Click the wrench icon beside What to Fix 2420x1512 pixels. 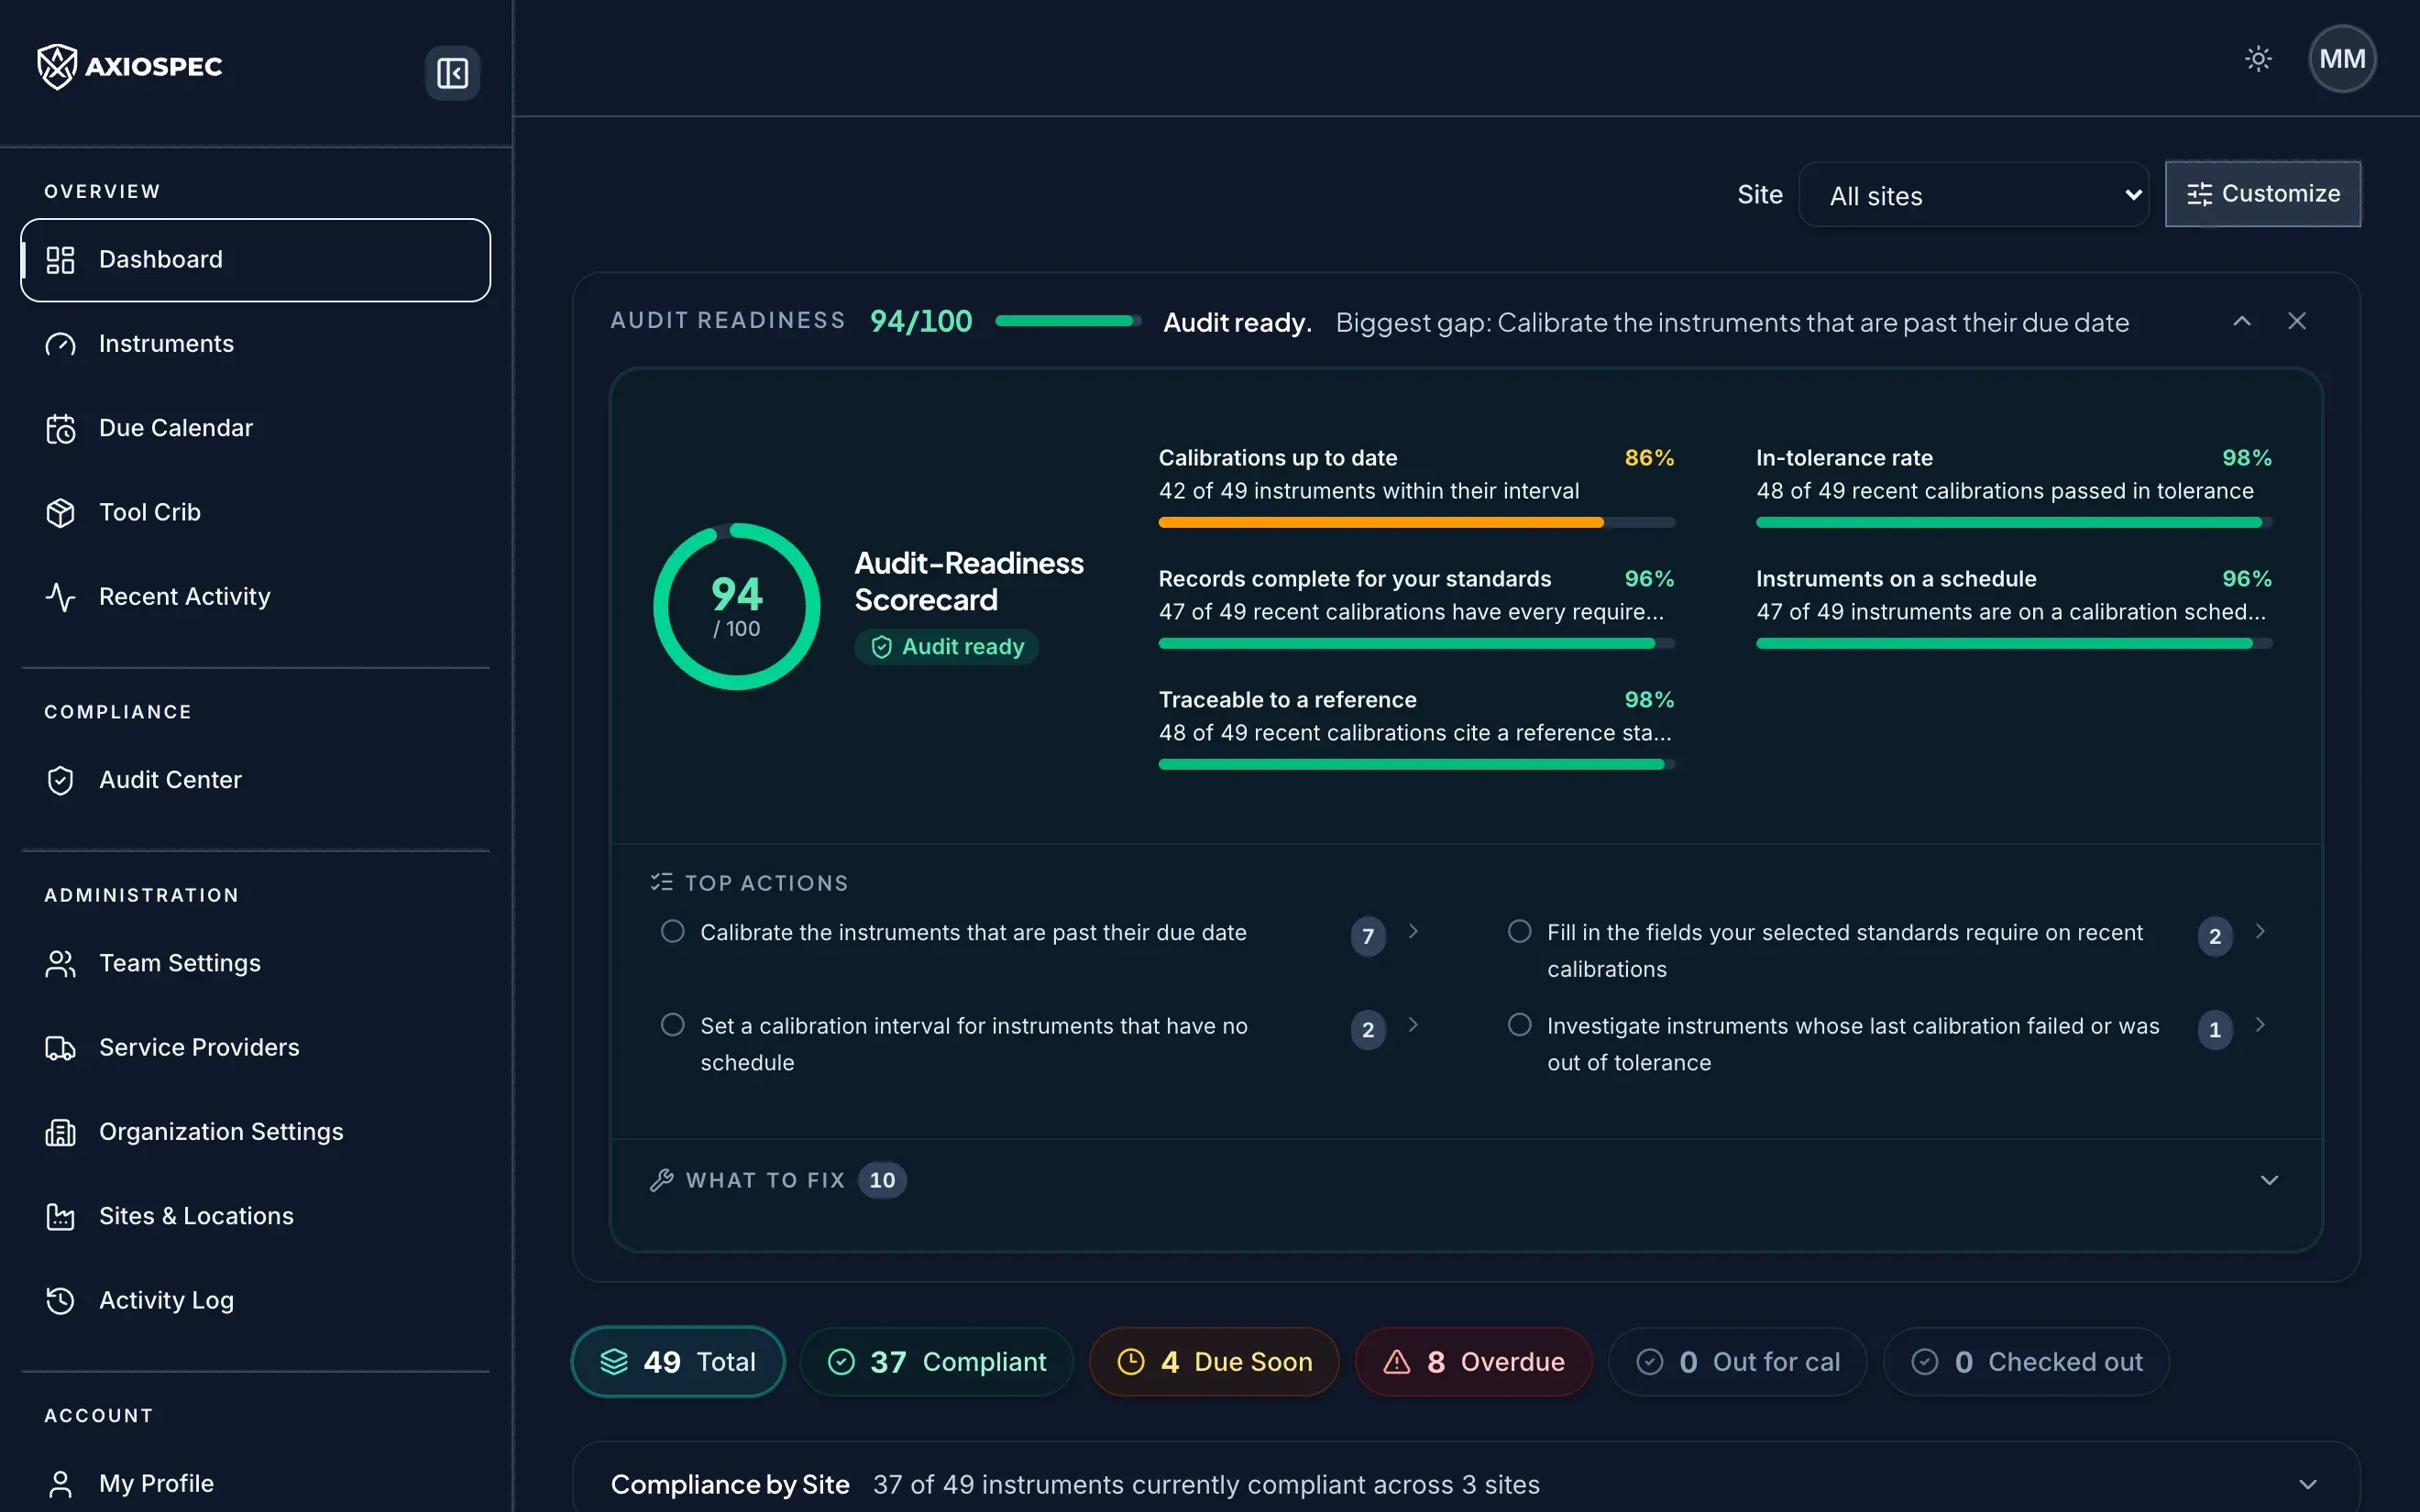pyautogui.click(x=661, y=1180)
